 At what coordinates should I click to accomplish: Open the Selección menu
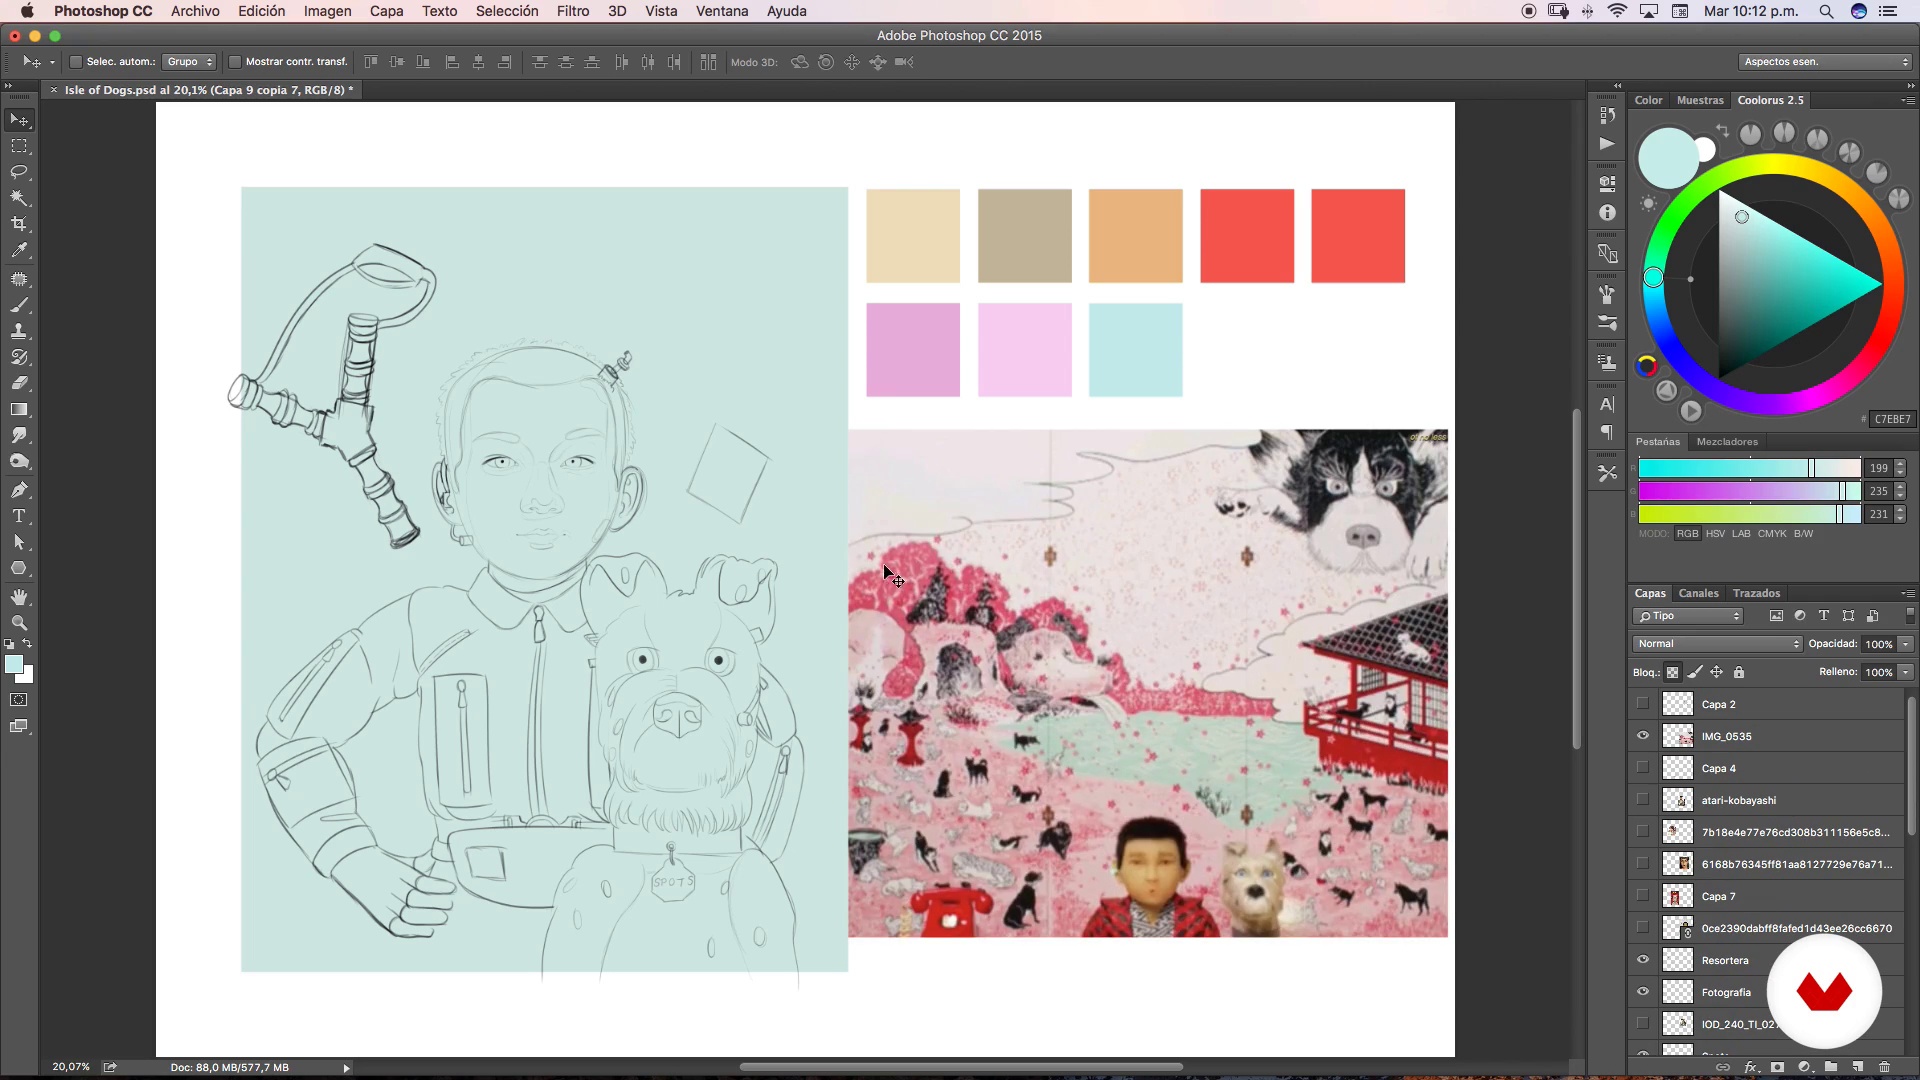click(507, 11)
